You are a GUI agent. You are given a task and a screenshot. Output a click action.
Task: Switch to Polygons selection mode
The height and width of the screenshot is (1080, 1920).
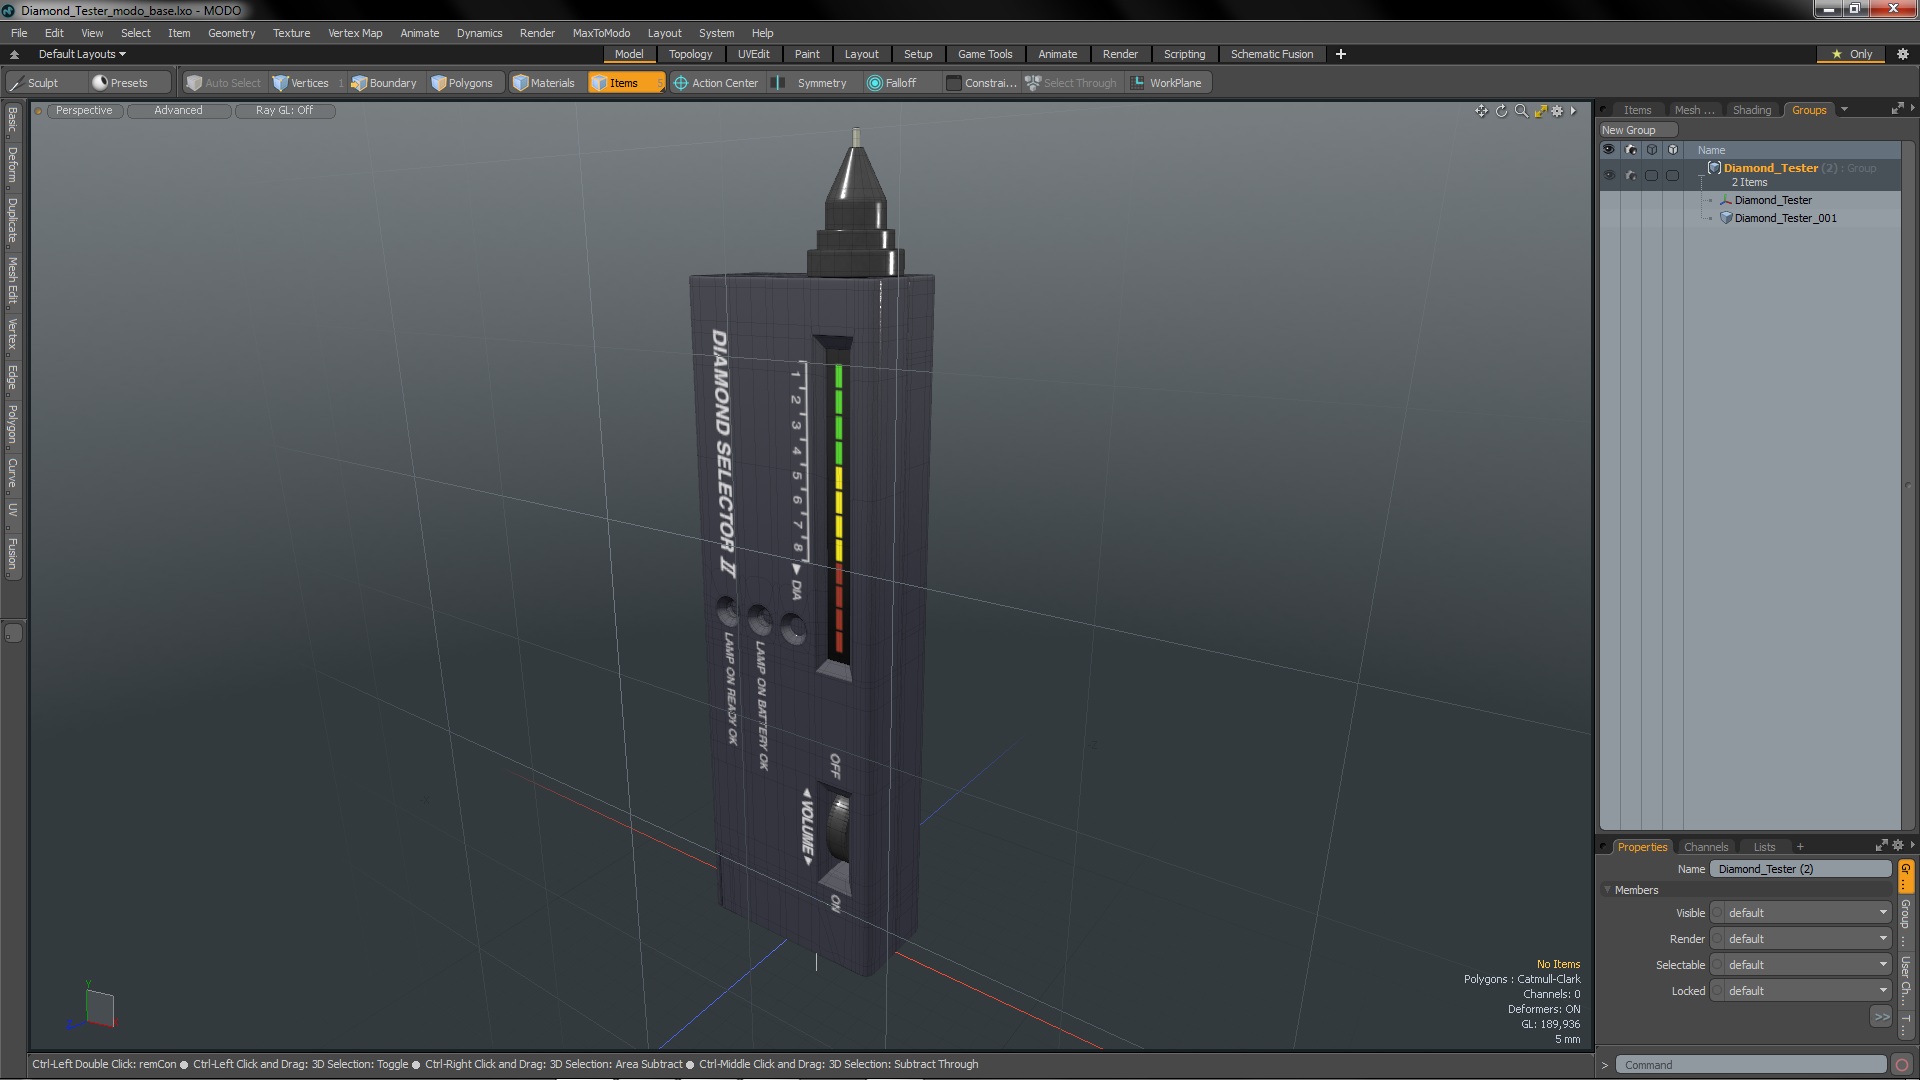point(462,83)
